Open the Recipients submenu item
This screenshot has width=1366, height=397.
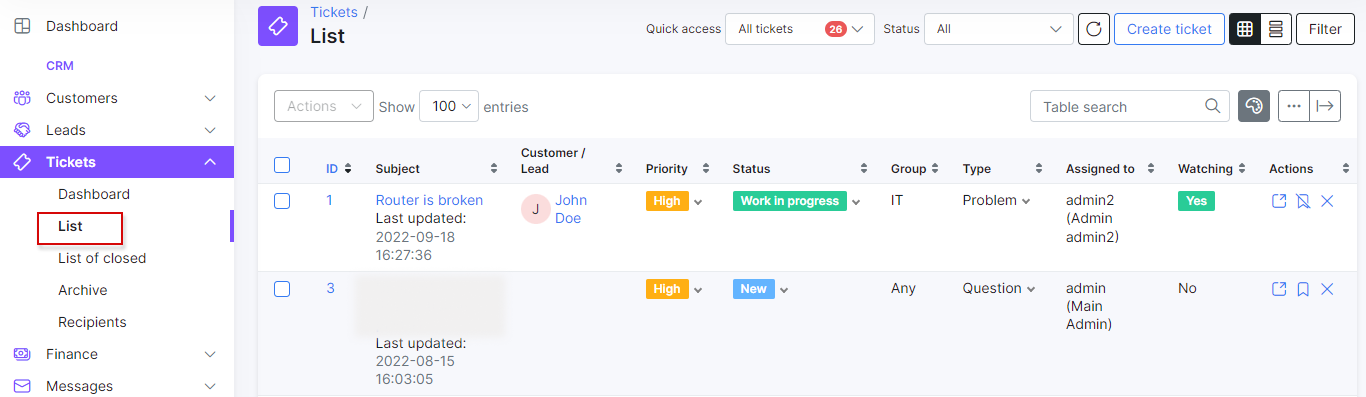92,322
